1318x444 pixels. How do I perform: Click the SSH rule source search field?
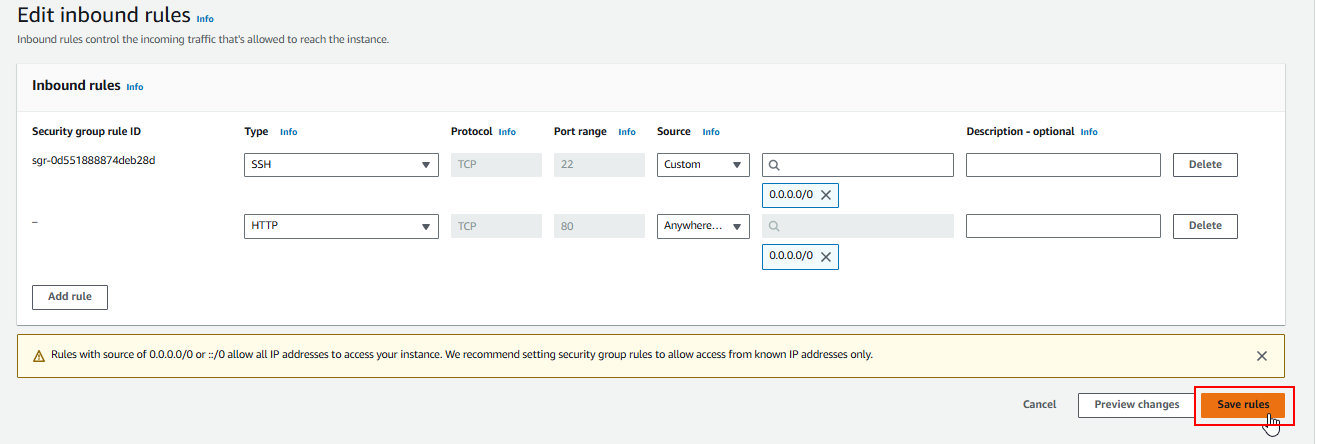[866, 165]
